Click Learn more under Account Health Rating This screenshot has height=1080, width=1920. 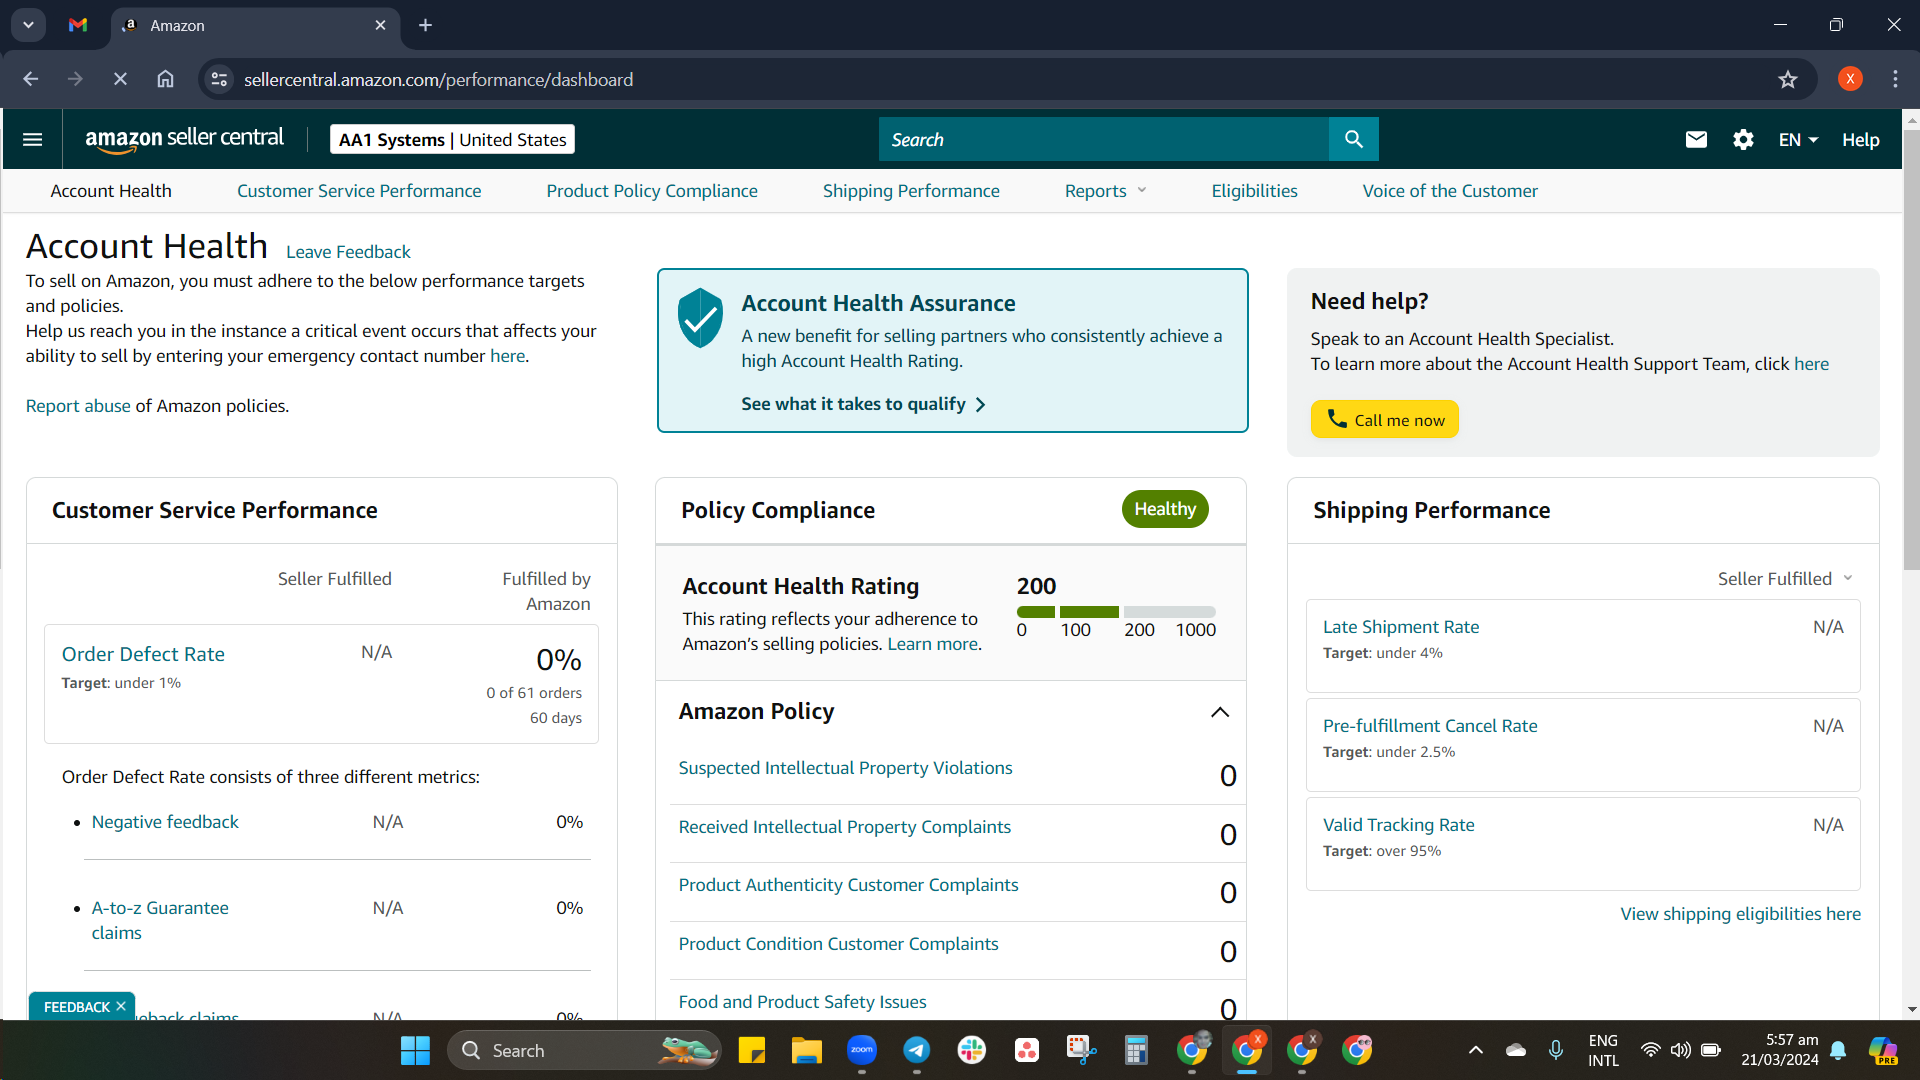[933, 644]
